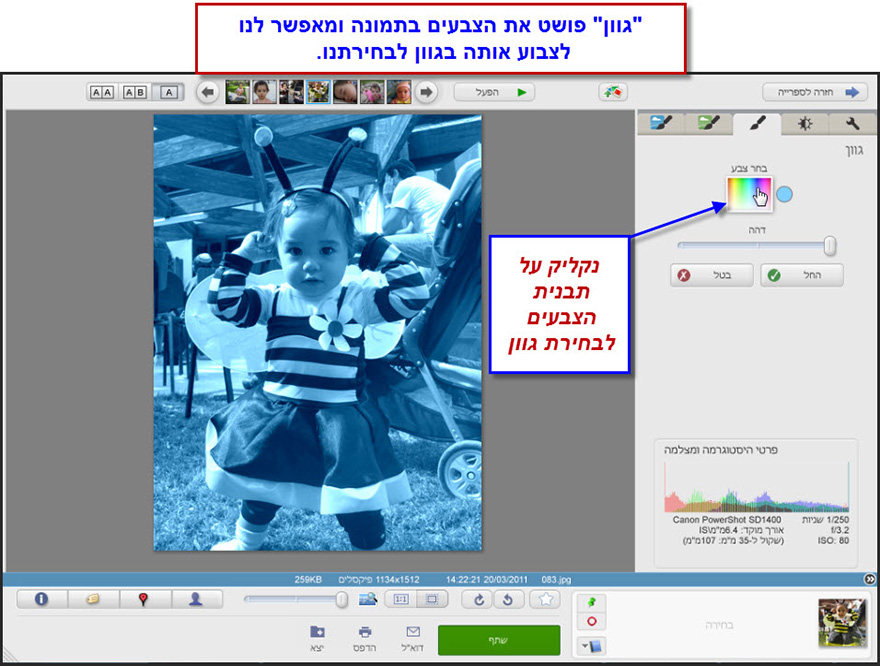Expand the tray options with the small arrow

click(x=872, y=580)
